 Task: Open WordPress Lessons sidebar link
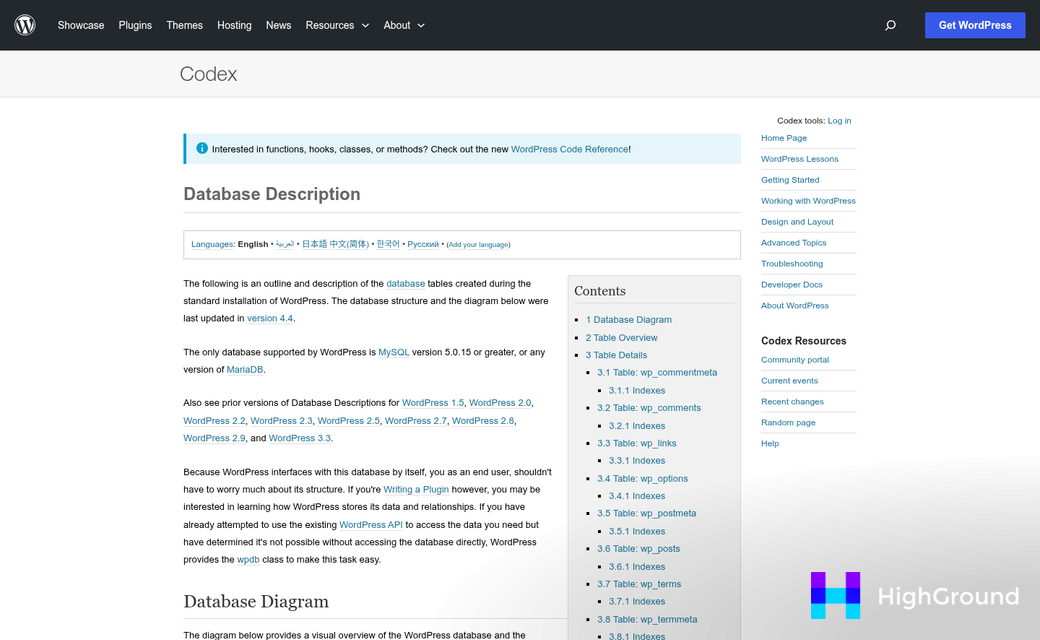tap(800, 159)
